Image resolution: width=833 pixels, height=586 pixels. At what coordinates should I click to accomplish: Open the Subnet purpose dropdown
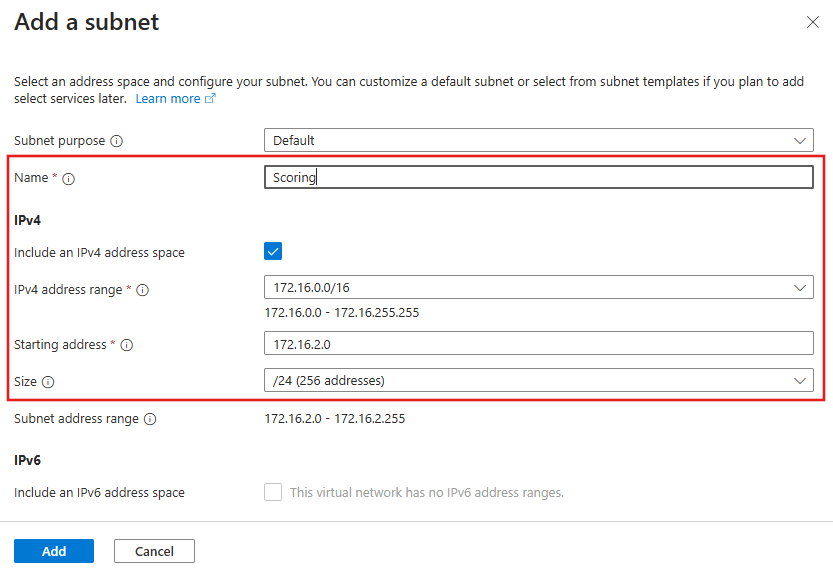coord(537,140)
